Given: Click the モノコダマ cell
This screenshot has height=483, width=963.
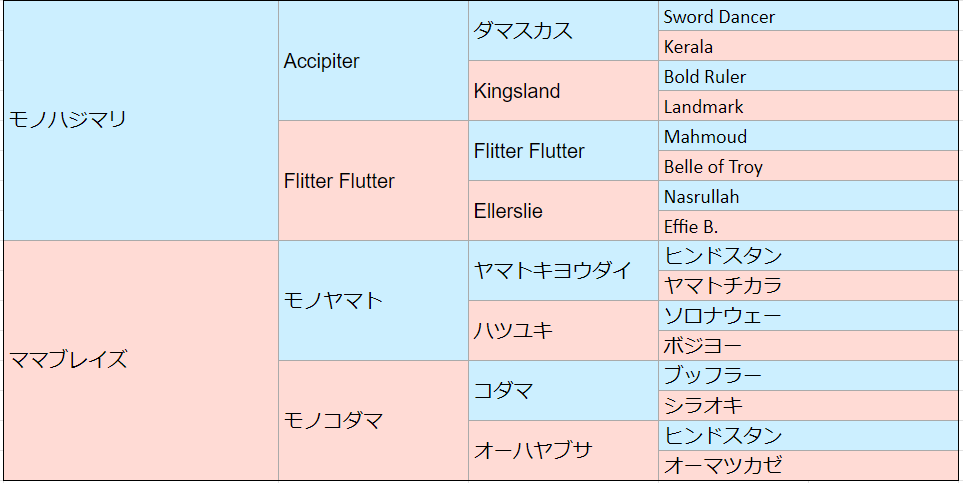Looking at the screenshot, I should (x=373, y=420).
